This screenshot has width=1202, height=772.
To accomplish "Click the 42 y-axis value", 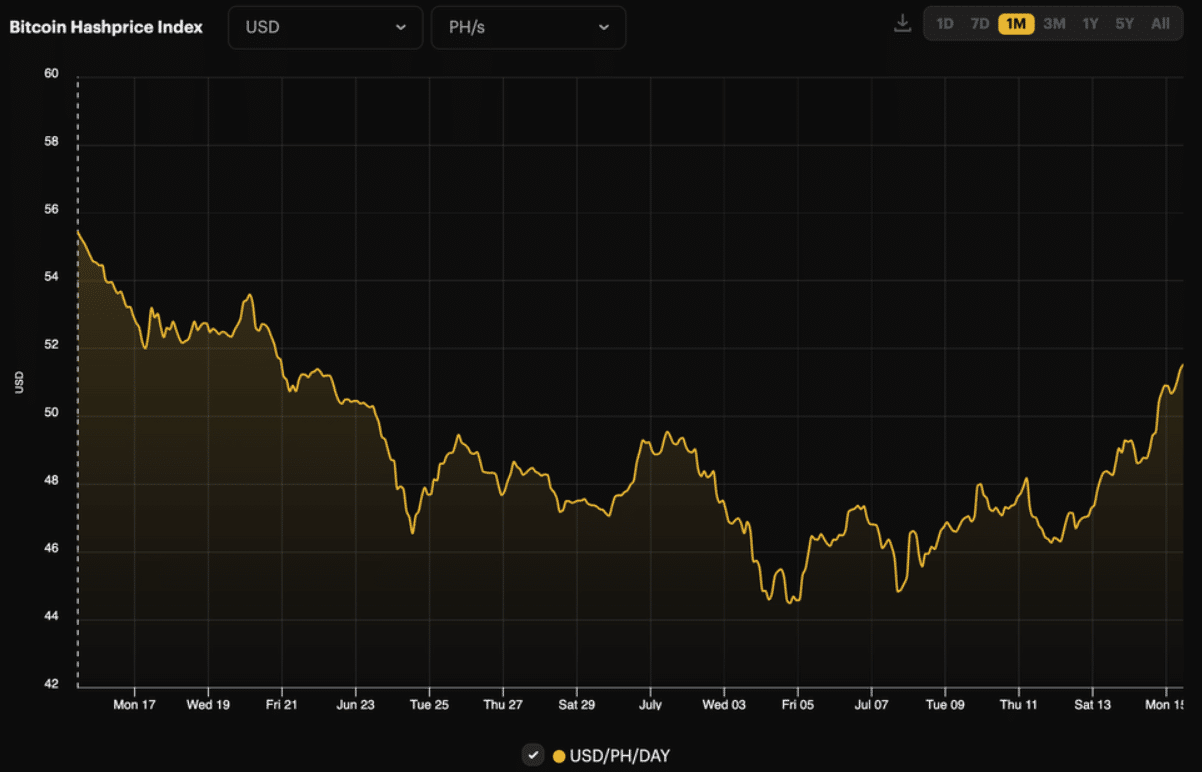I will (x=52, y=685).
